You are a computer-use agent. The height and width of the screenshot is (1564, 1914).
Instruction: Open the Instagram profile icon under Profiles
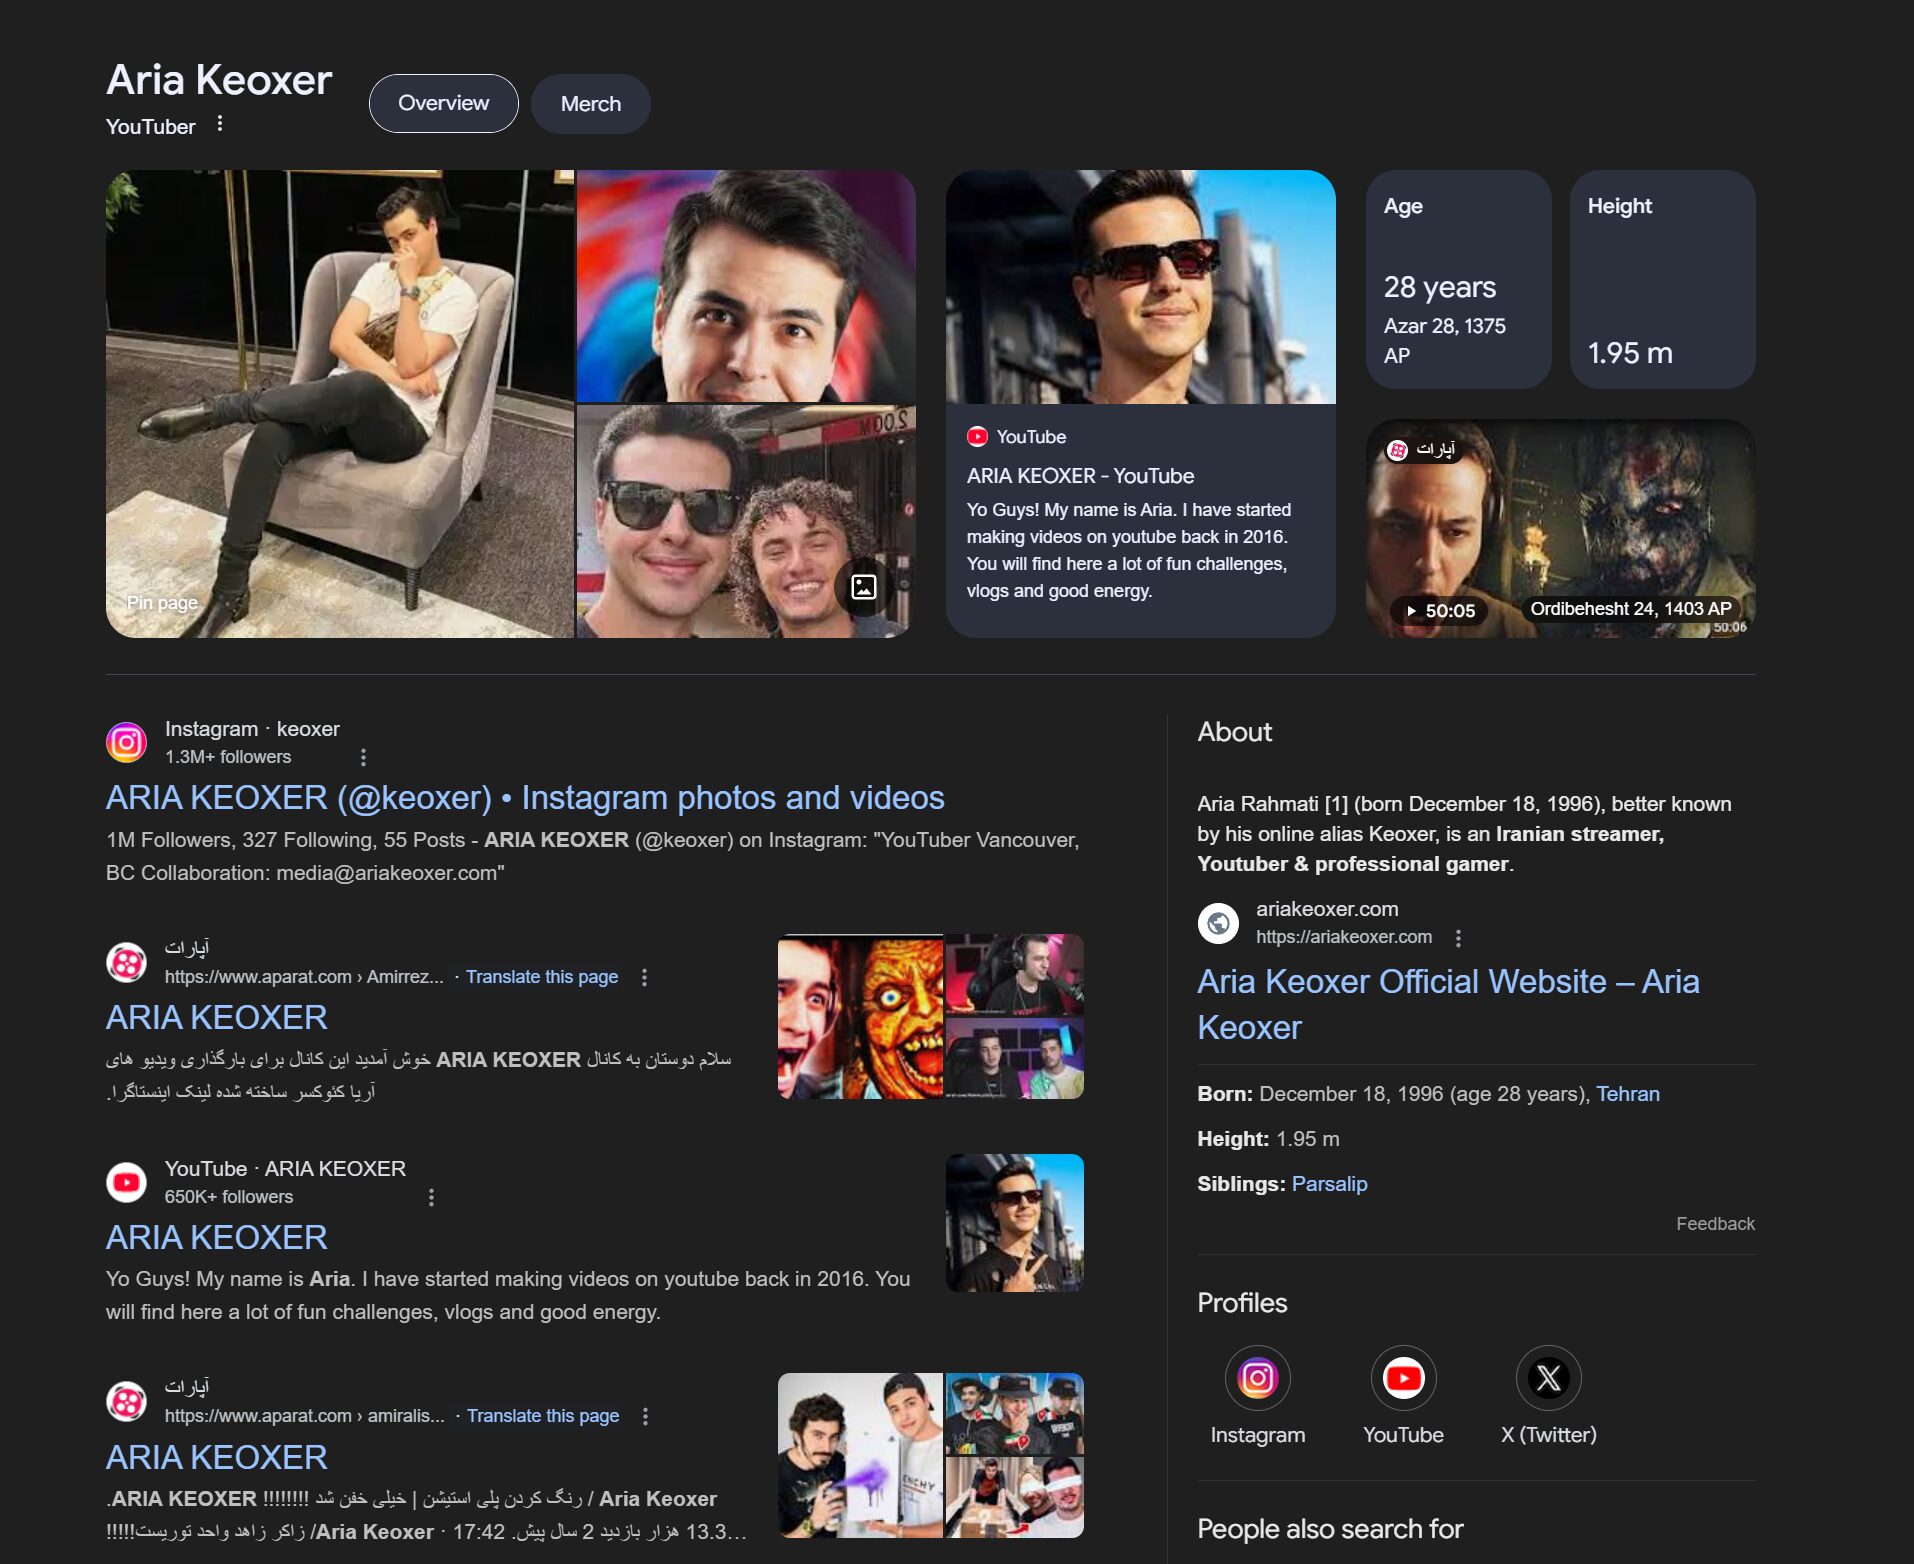1257,1378
